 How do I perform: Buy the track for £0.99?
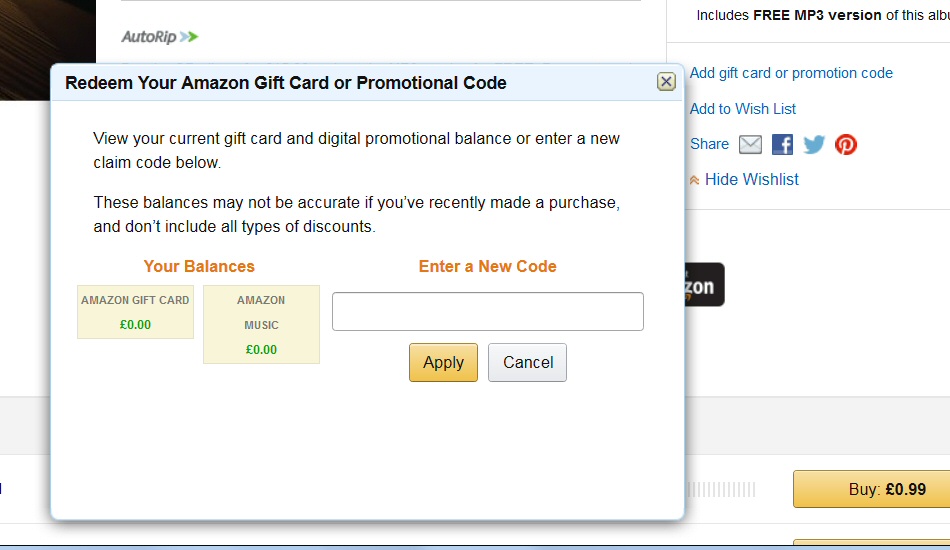point(870,490)
